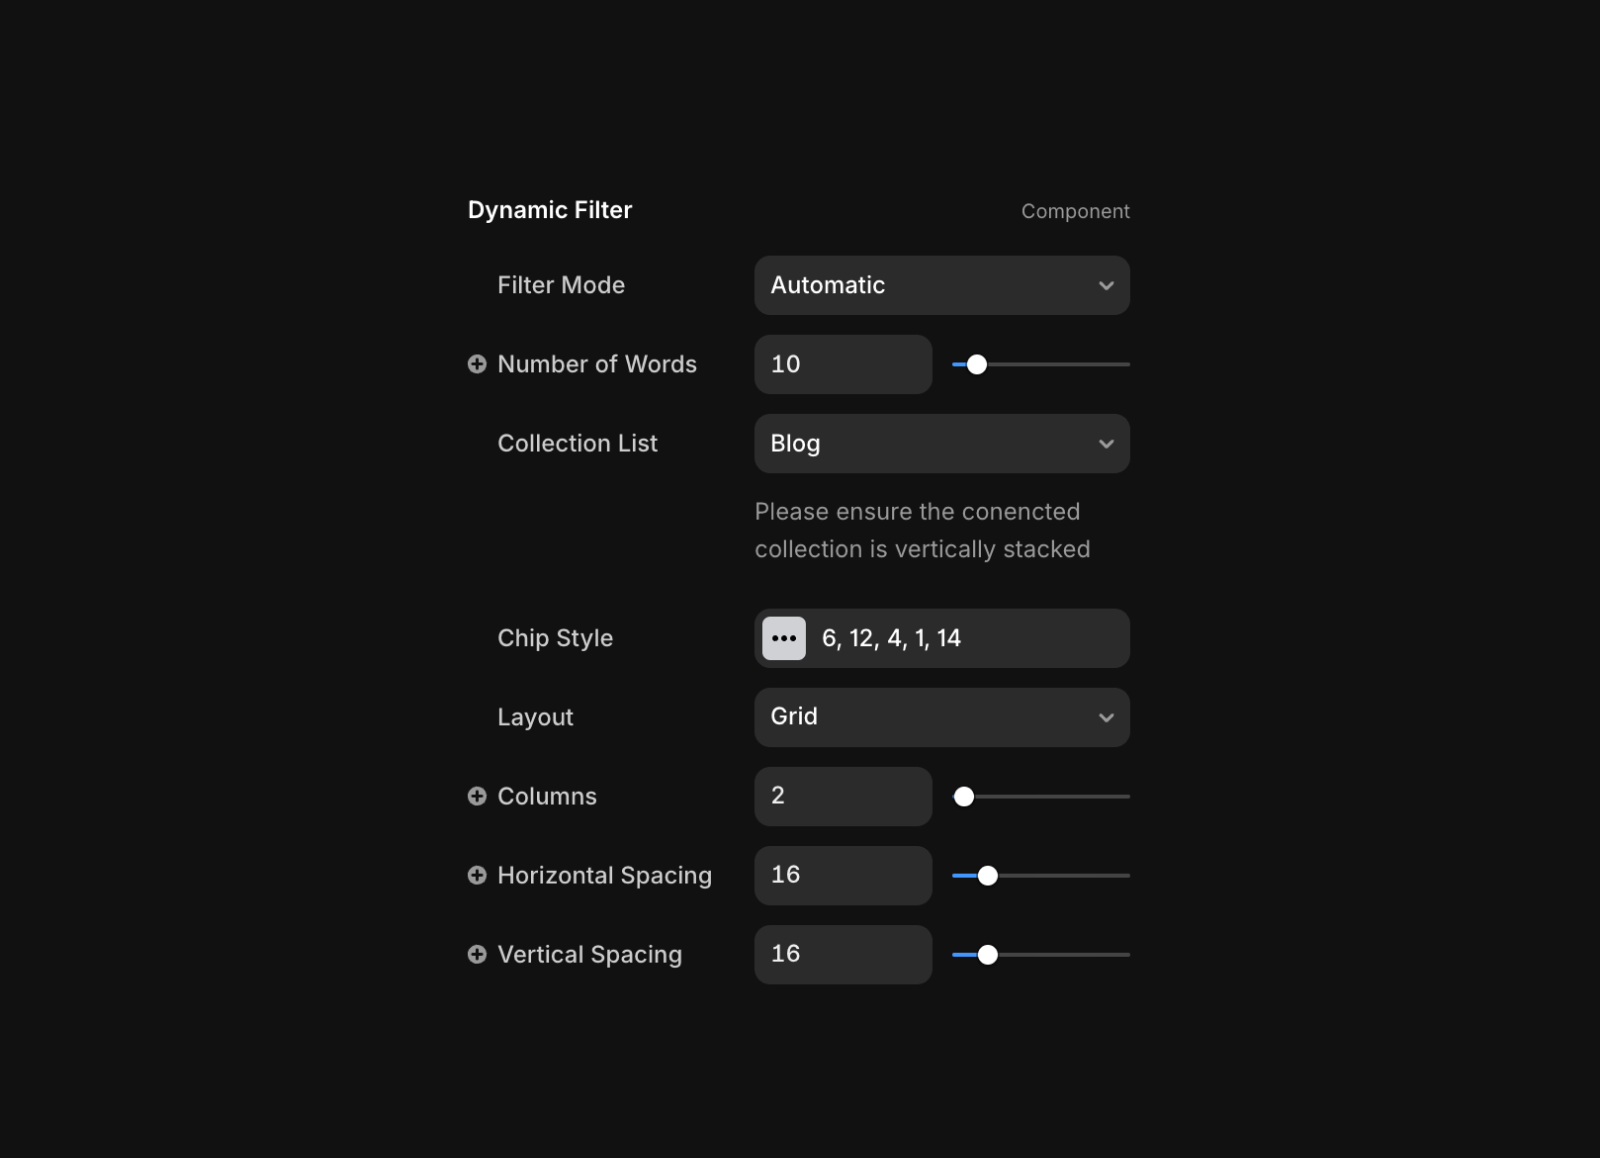Click the plus icon next to Vertical Spacing
1600x1158 pixels.
point(477,955)
